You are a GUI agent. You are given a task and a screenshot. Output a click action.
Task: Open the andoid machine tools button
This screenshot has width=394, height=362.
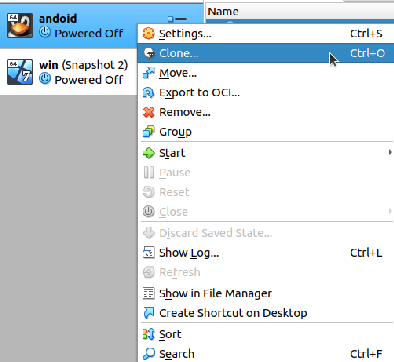pyautogui.click(x=177, y=19)
